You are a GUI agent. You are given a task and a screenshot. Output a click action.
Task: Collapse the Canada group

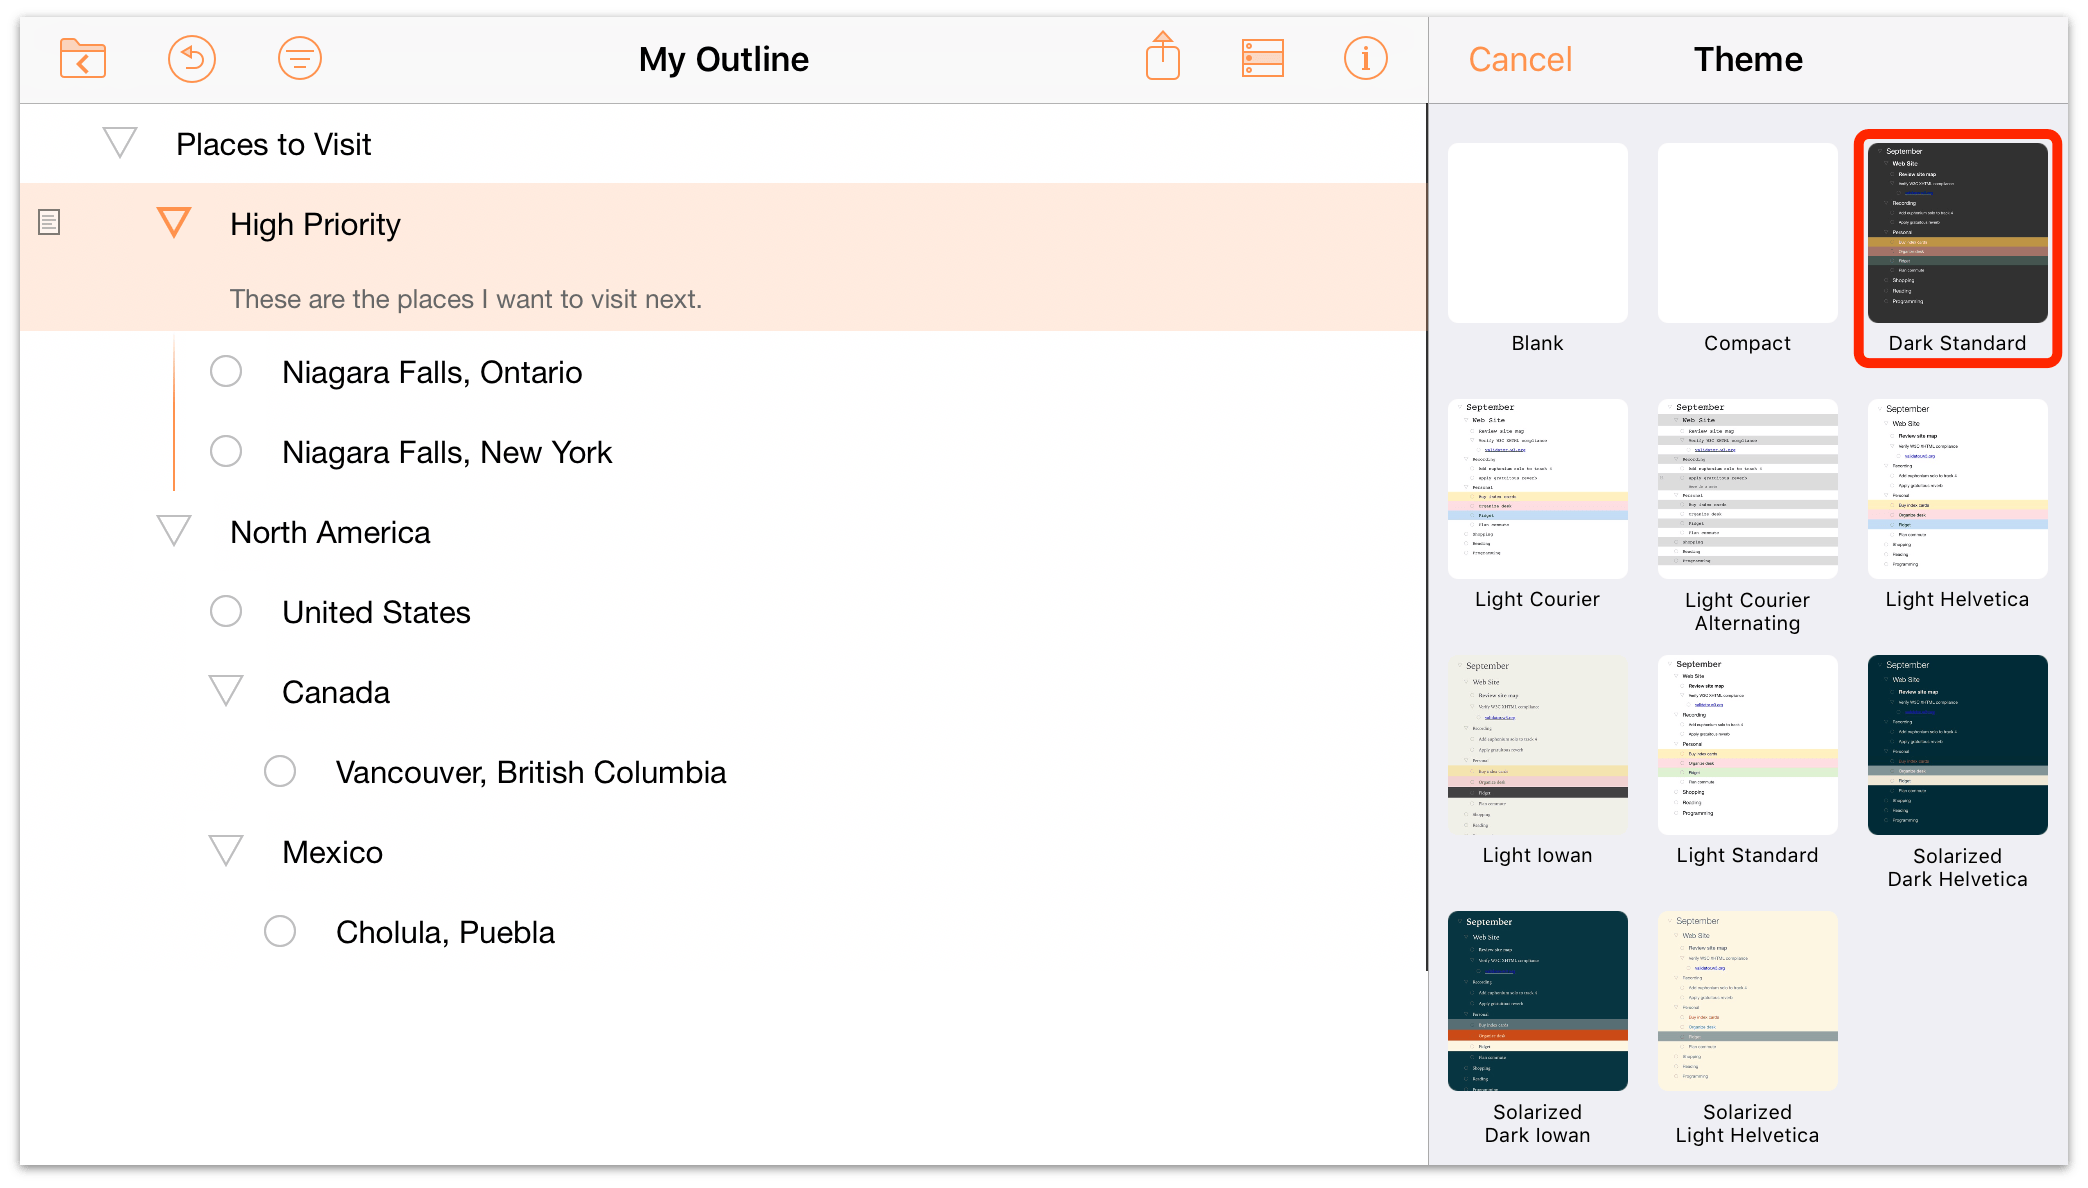click(226, 691)
